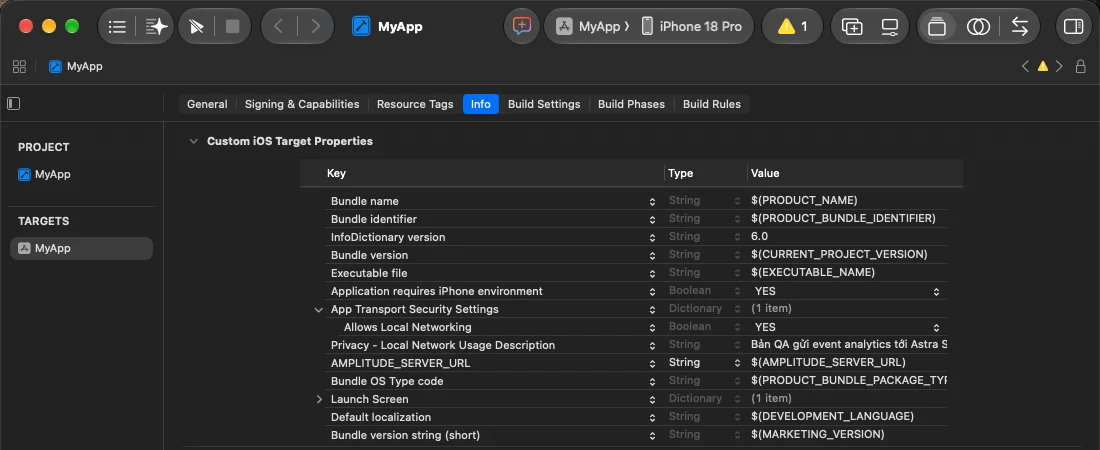Expand the Launch Screen row
Image resolution: width=1100 pixels, height=450 pixels.
point(318,399)
